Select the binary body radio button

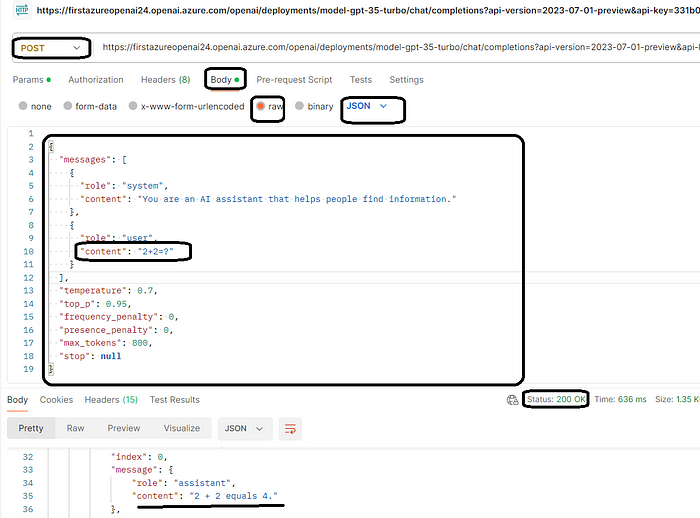coord(299,106)
